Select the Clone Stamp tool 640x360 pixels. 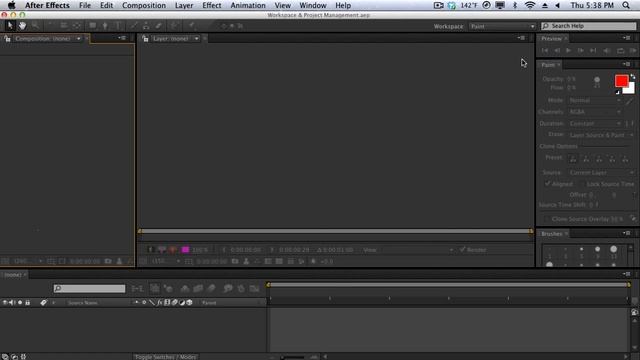click(x=146, y=26)
